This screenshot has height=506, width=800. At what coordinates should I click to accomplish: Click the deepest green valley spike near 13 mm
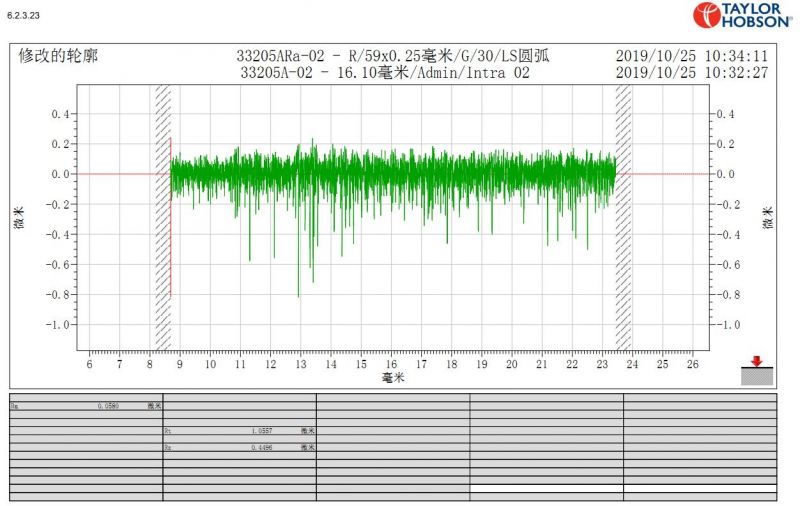(x=298, y=294)
